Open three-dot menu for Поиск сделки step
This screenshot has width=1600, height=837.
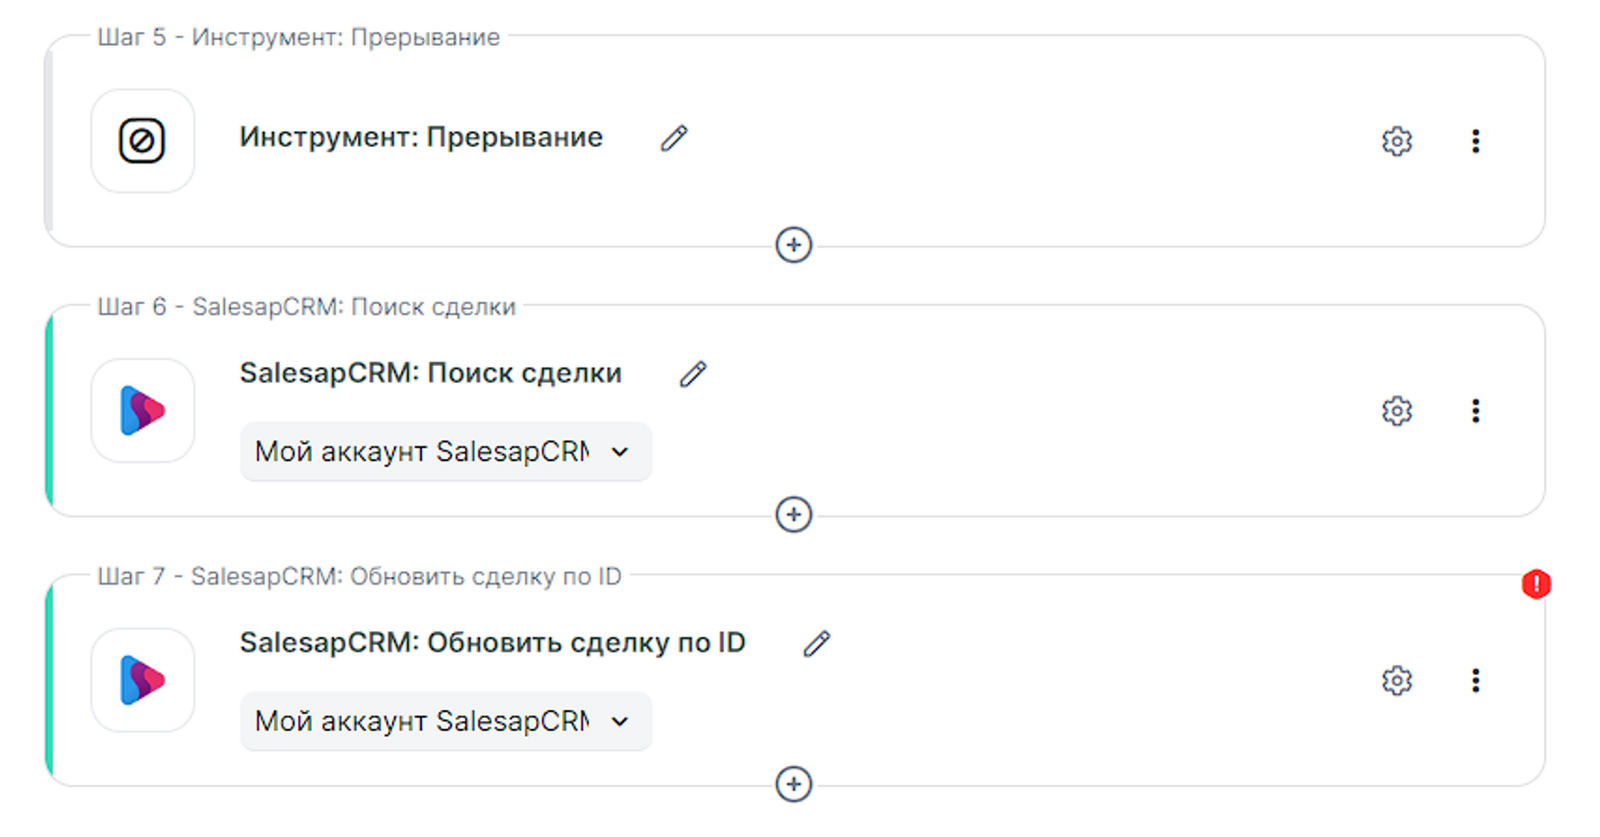pyautogui.click(x=1475, y=411)
